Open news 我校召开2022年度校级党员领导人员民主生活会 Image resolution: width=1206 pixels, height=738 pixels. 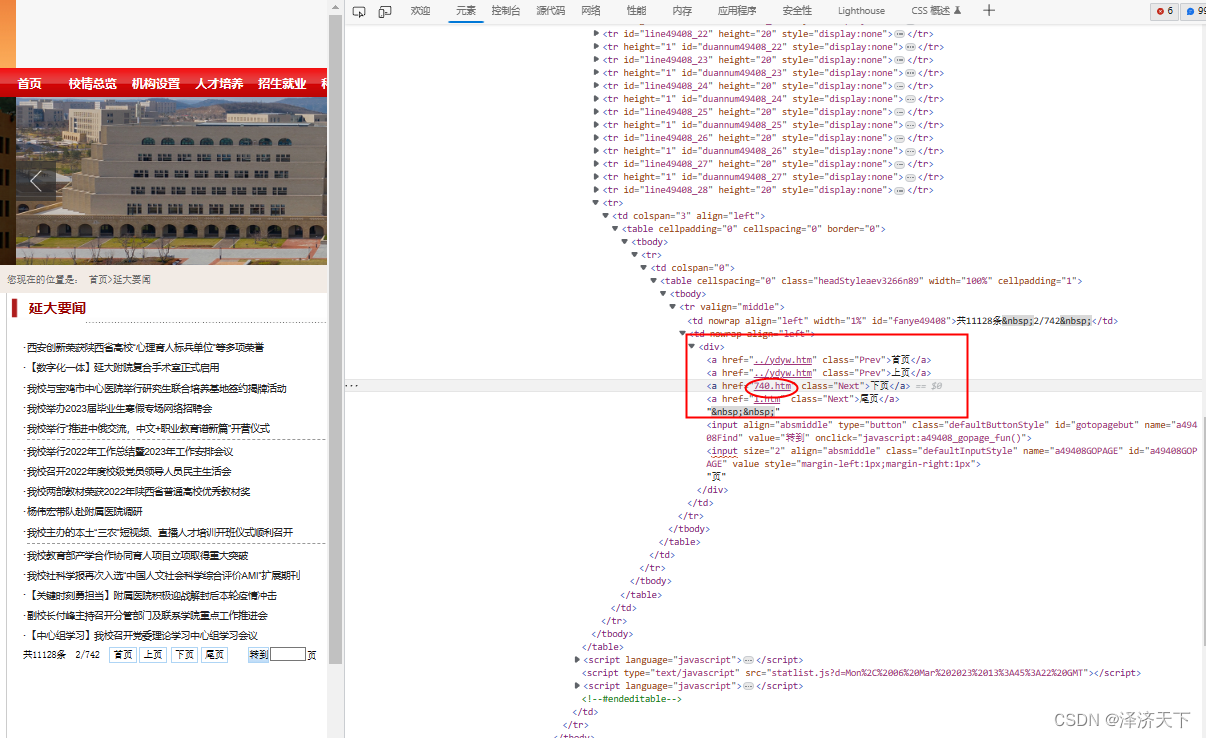[x=129, y=471]
